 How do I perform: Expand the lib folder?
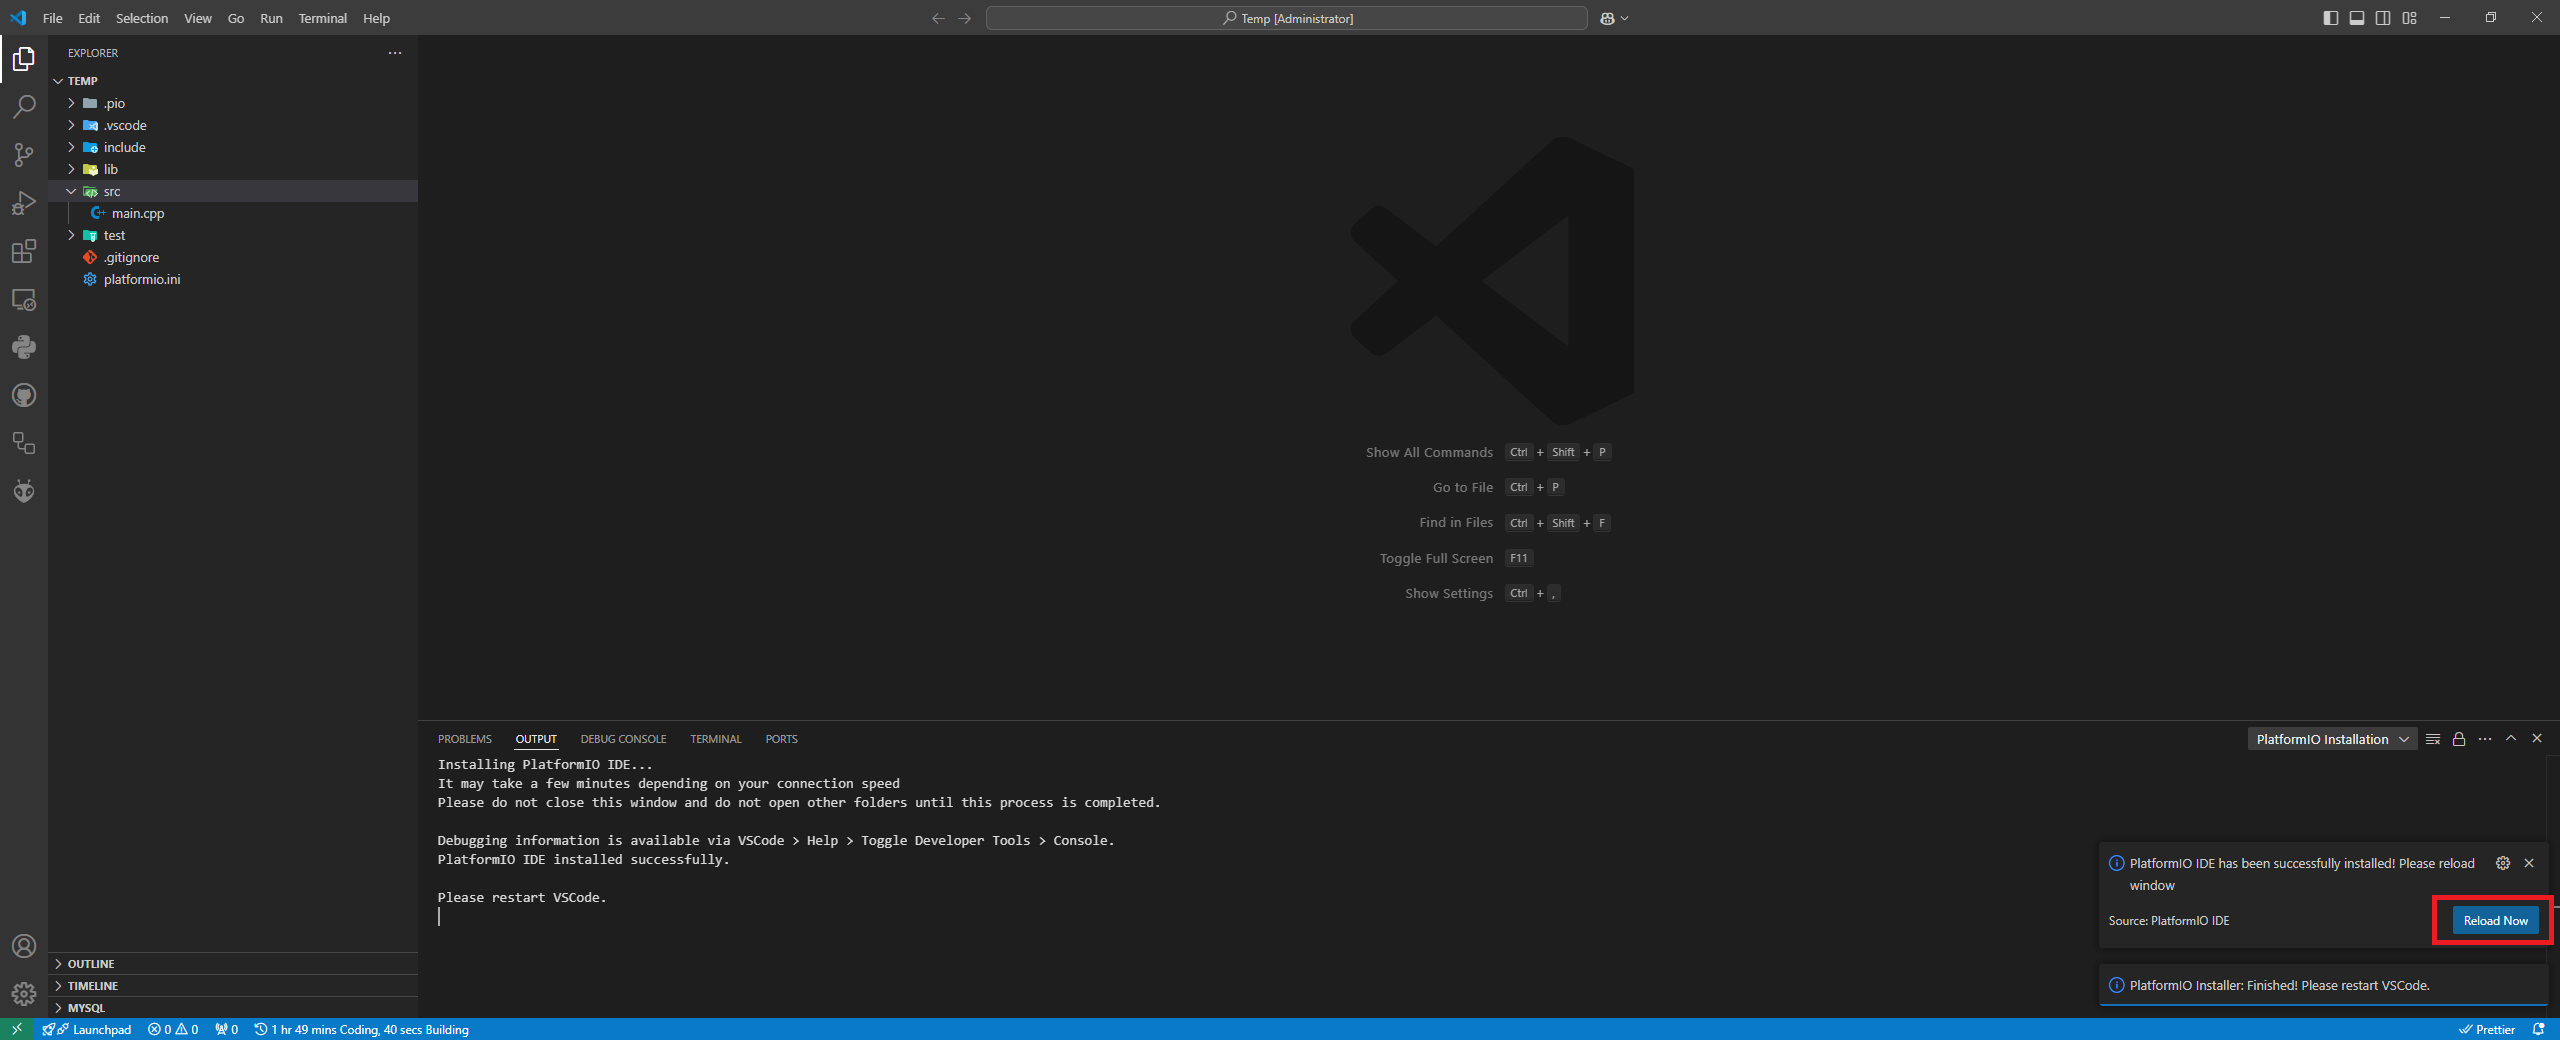click(x=233, y=169)
